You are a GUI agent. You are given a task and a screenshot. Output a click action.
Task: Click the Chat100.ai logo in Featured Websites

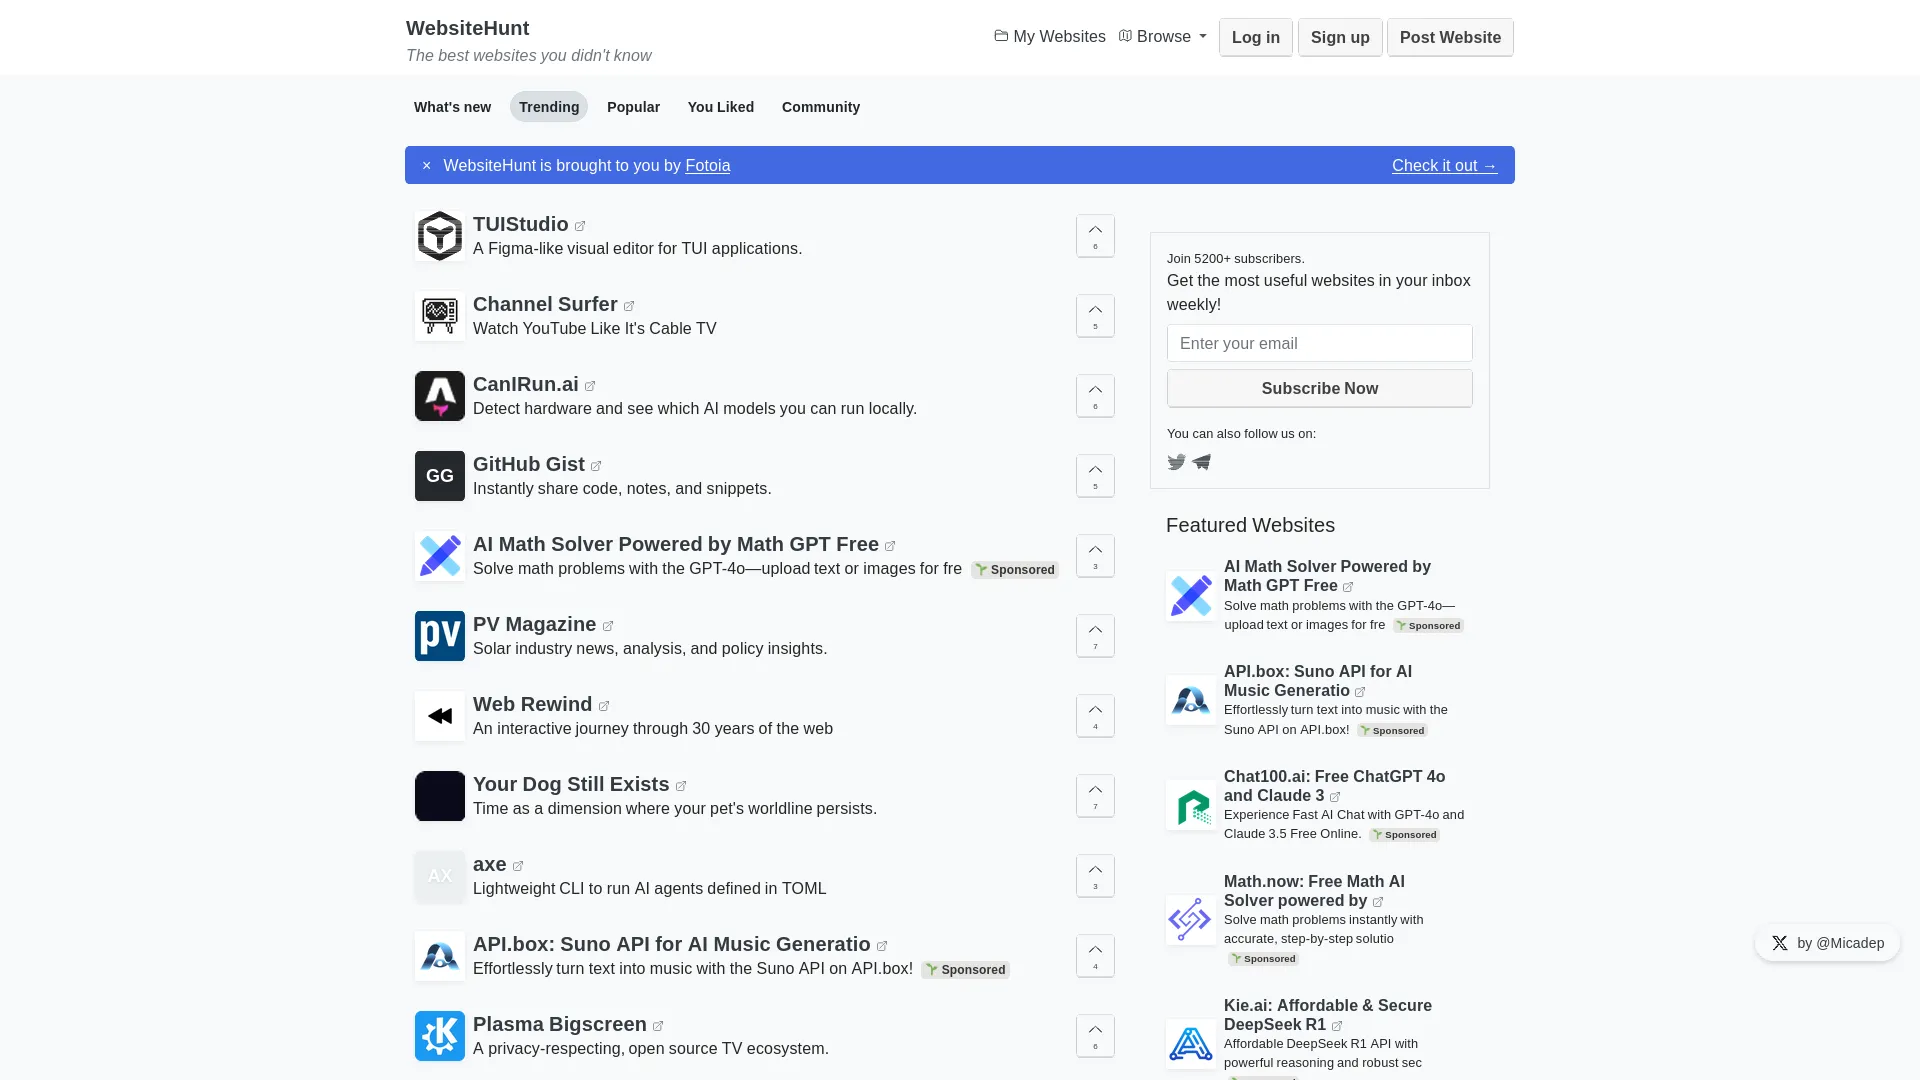click(x=1191, y=805)
